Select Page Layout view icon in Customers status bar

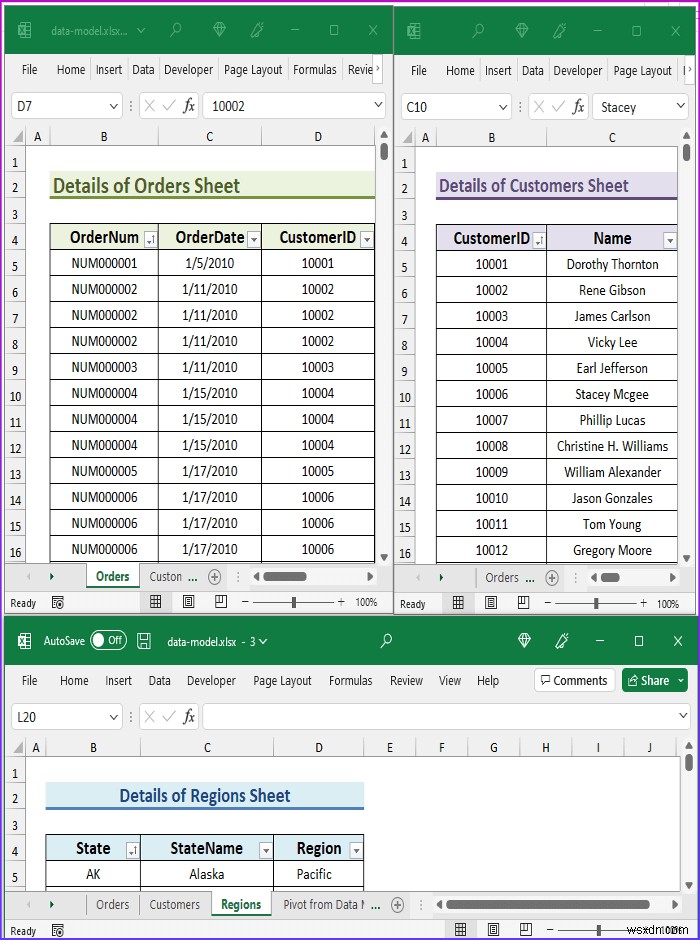(x=491, y=602)
